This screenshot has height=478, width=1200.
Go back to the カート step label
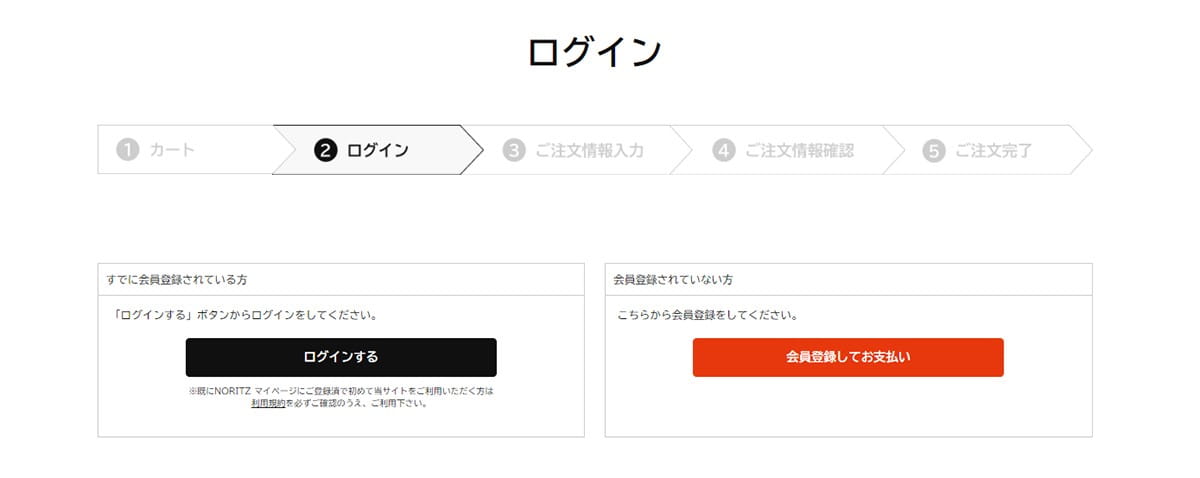[x=172, y=151]
